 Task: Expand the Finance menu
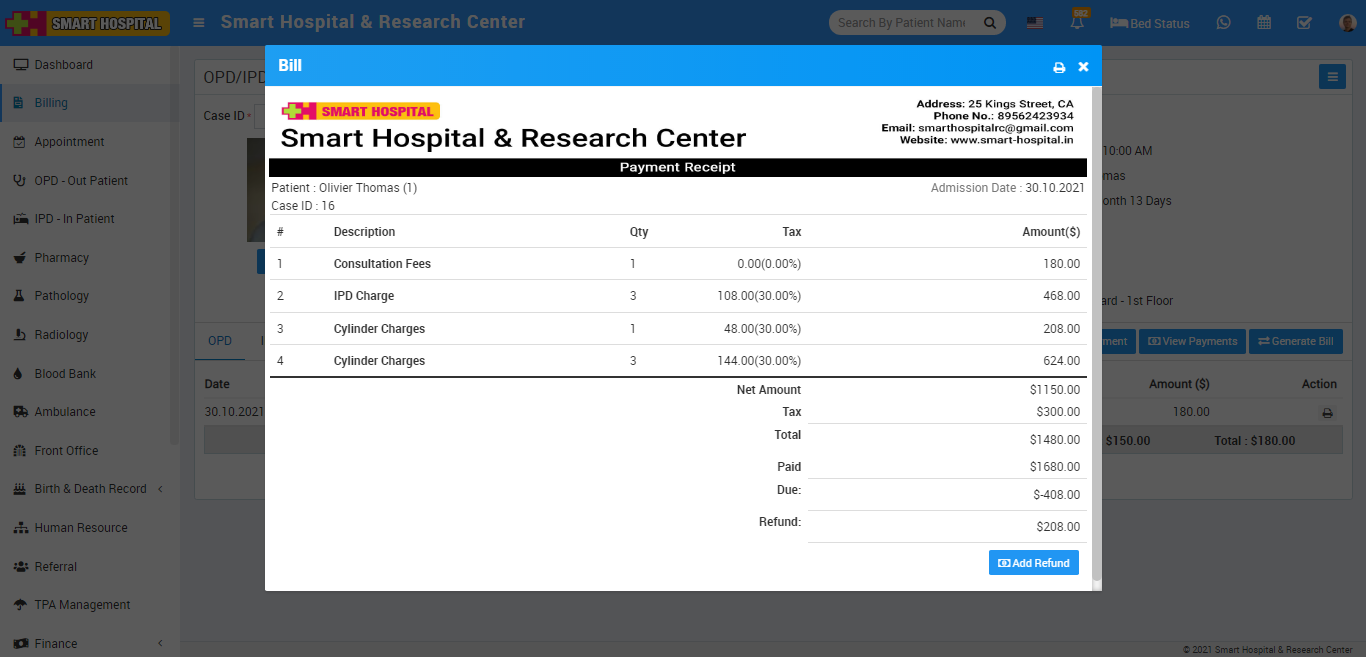coord(90,644)
